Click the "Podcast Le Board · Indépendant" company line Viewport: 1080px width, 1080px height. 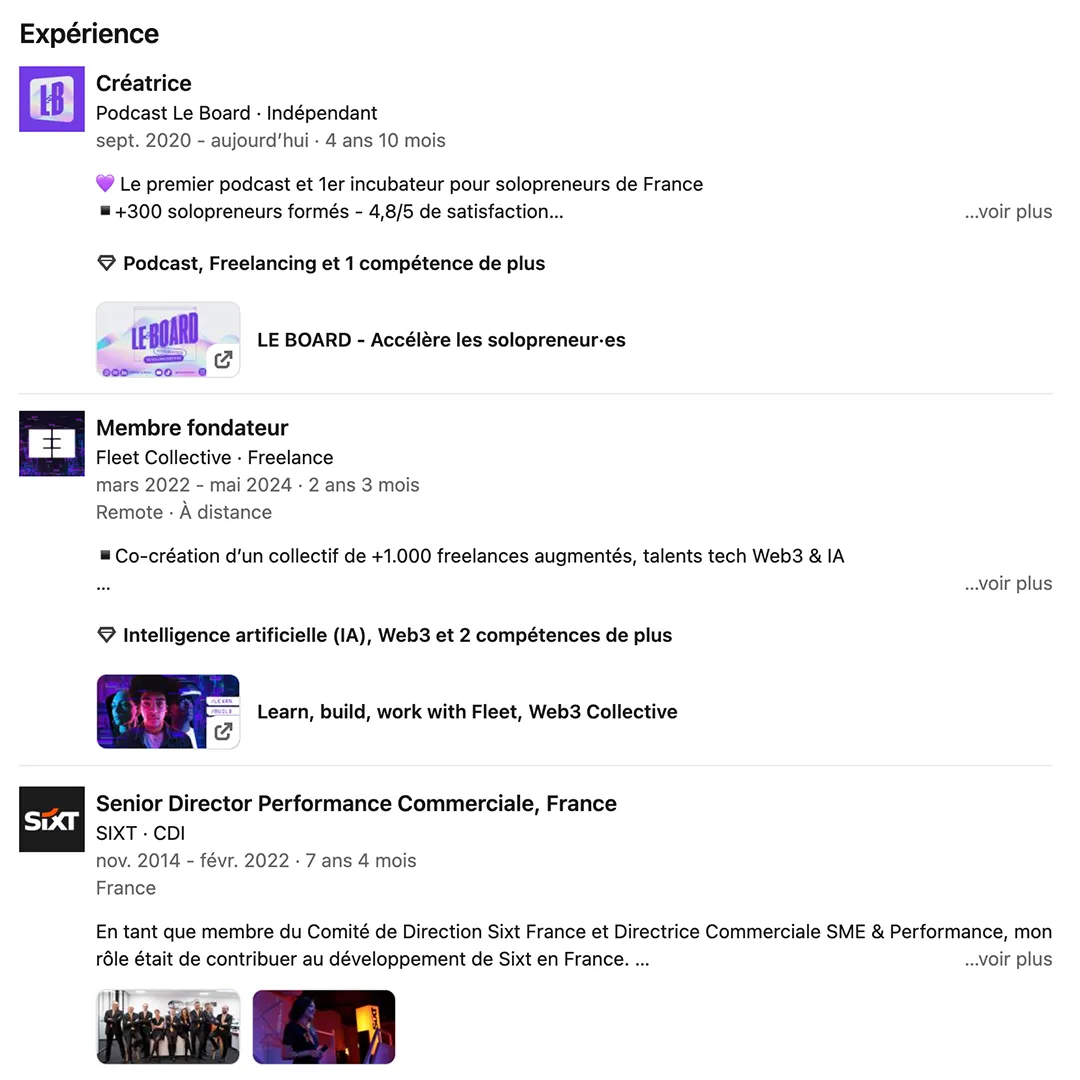[x=236, y=113]
